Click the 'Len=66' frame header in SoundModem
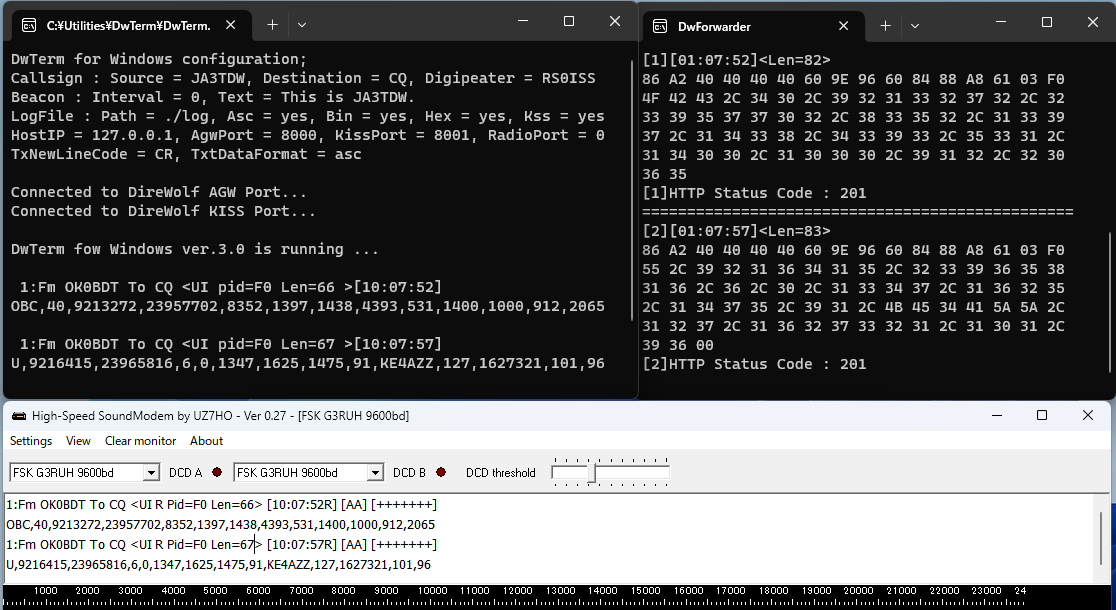Image resolution: width=1116 pixels, height=610 pixels. [x=221, y=505]
